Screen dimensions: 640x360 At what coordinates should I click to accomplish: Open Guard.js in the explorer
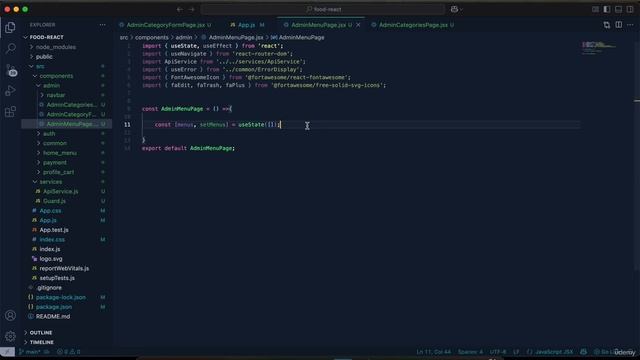54,201
